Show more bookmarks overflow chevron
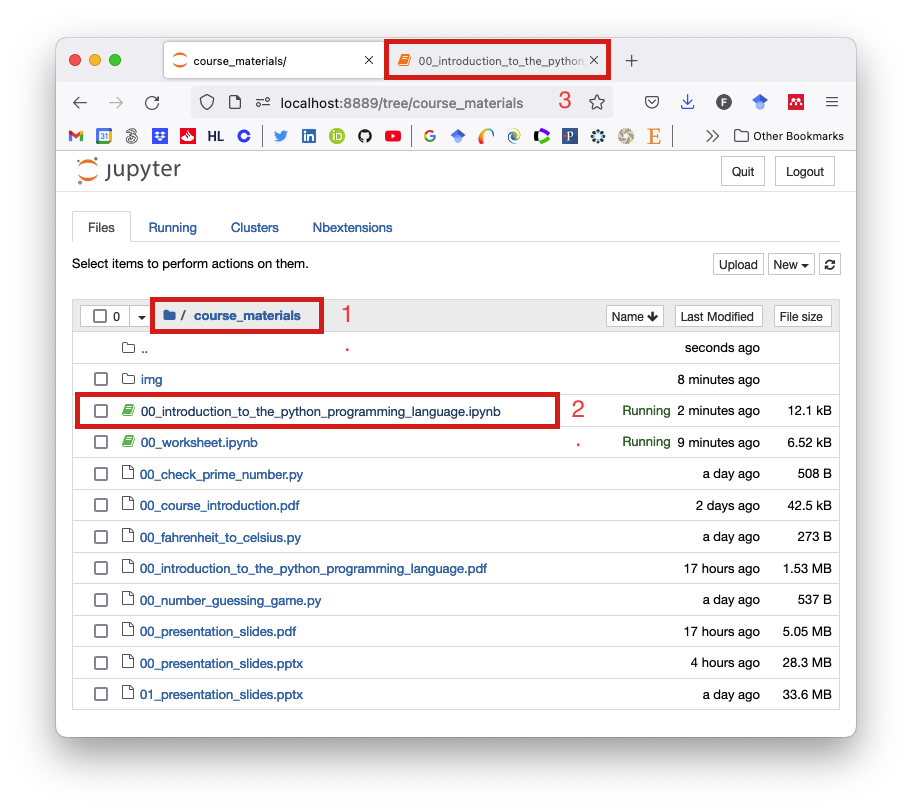Viewport: 912px width, 811px height. click(x=712, y=136)
